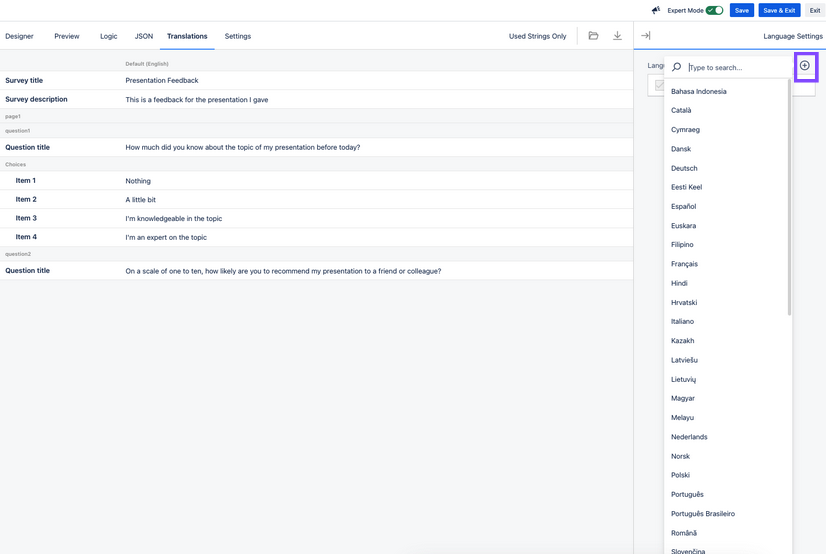
Task: Open the JSON tab
Action: tap(144, 36)
